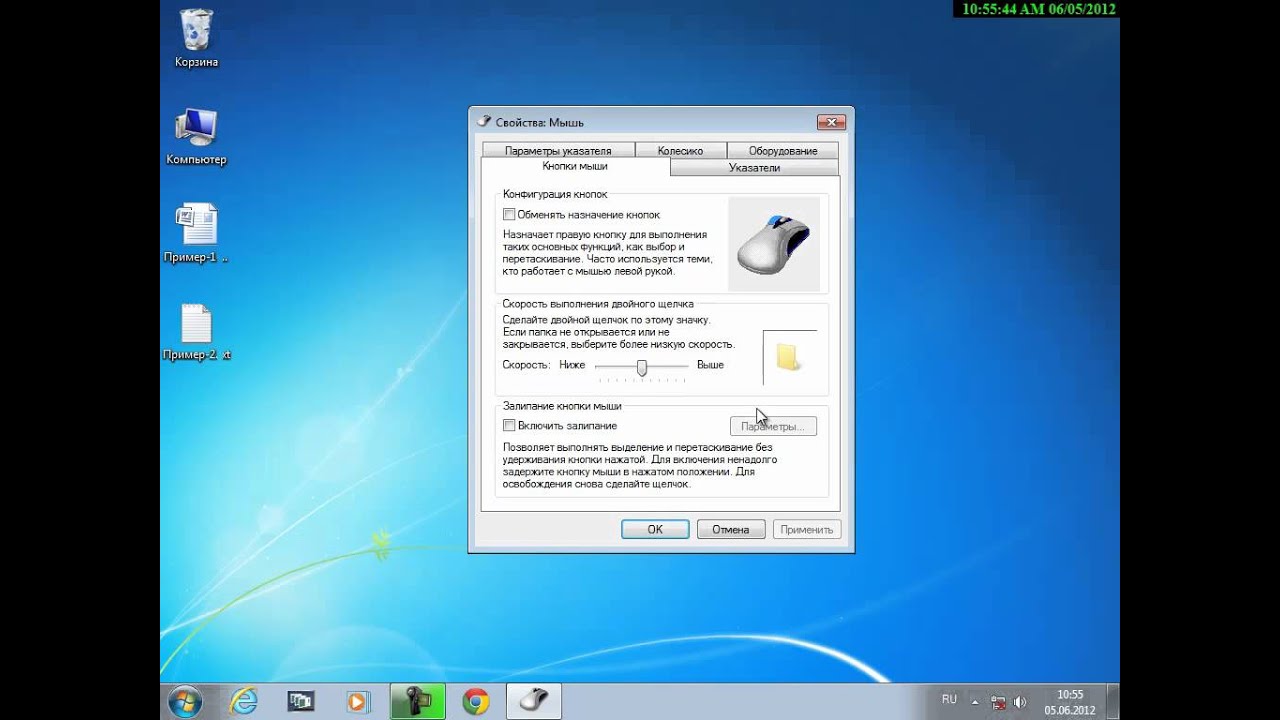Select the Кнопки мыши tab

[x=575, y=166]
